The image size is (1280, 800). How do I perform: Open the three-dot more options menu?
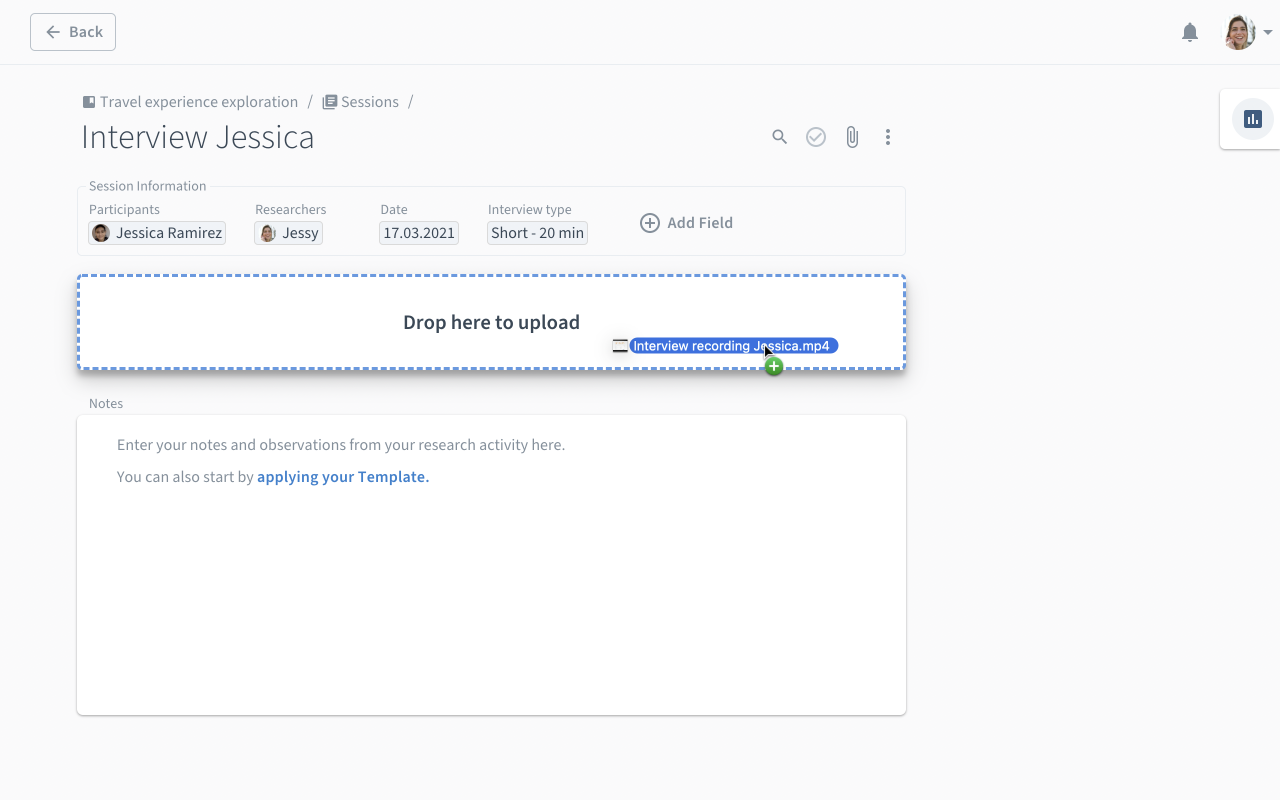888,137
